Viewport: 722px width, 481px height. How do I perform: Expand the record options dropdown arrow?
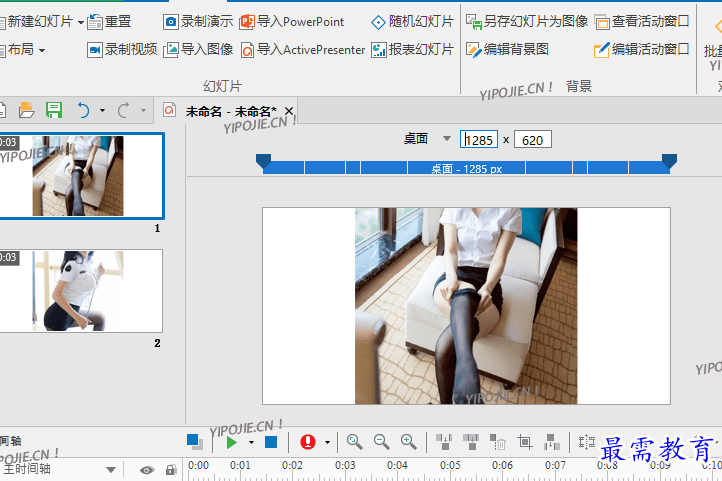pyautogui.click(x=327, y=443)
